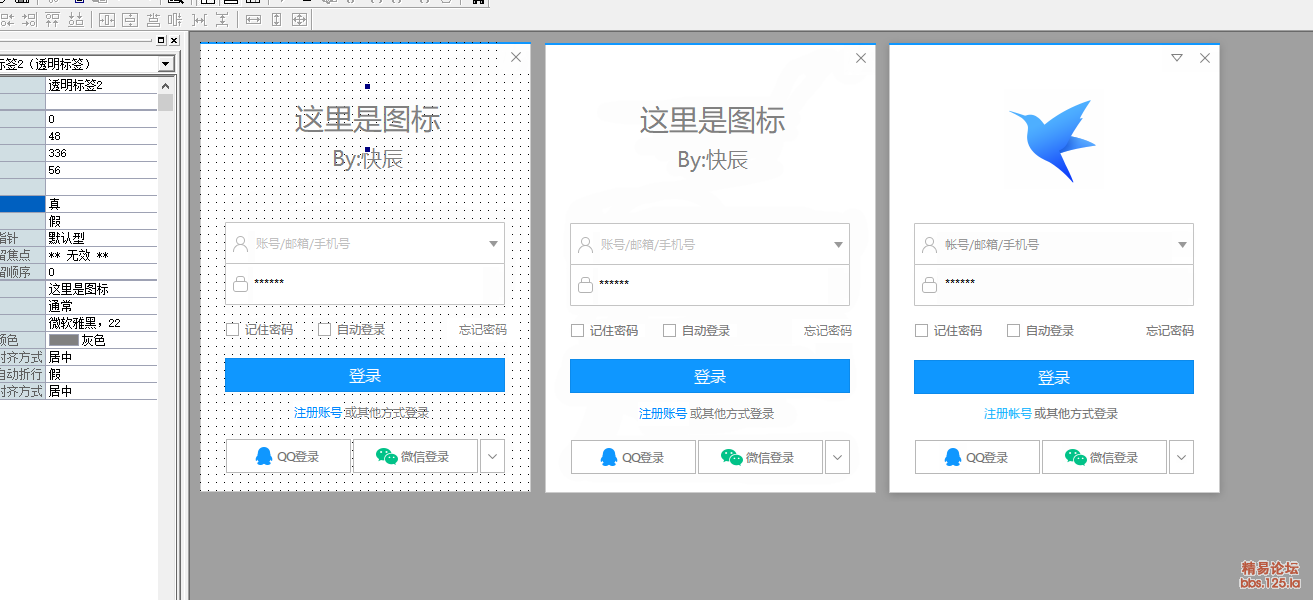
Task: Select the align bottom edges toolbar icon
Action: click(75, 19)
